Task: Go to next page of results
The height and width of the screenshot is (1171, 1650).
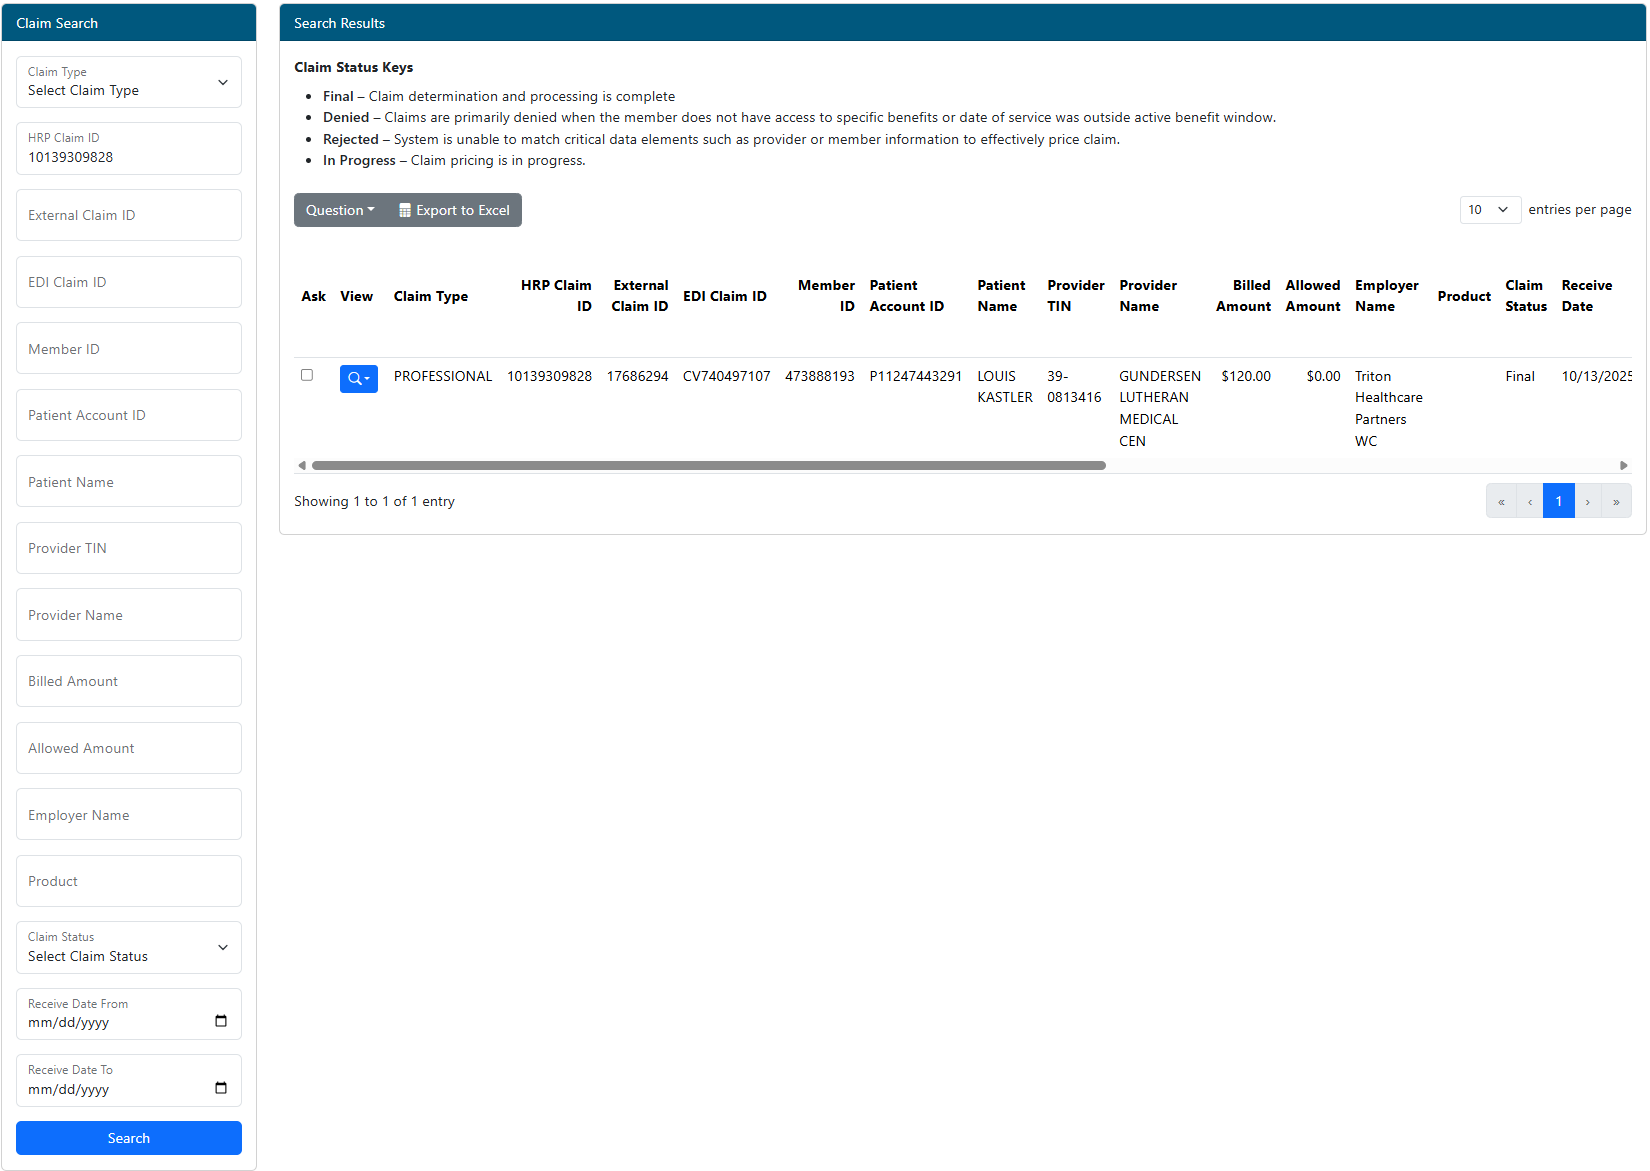Action: [1587, 501]
